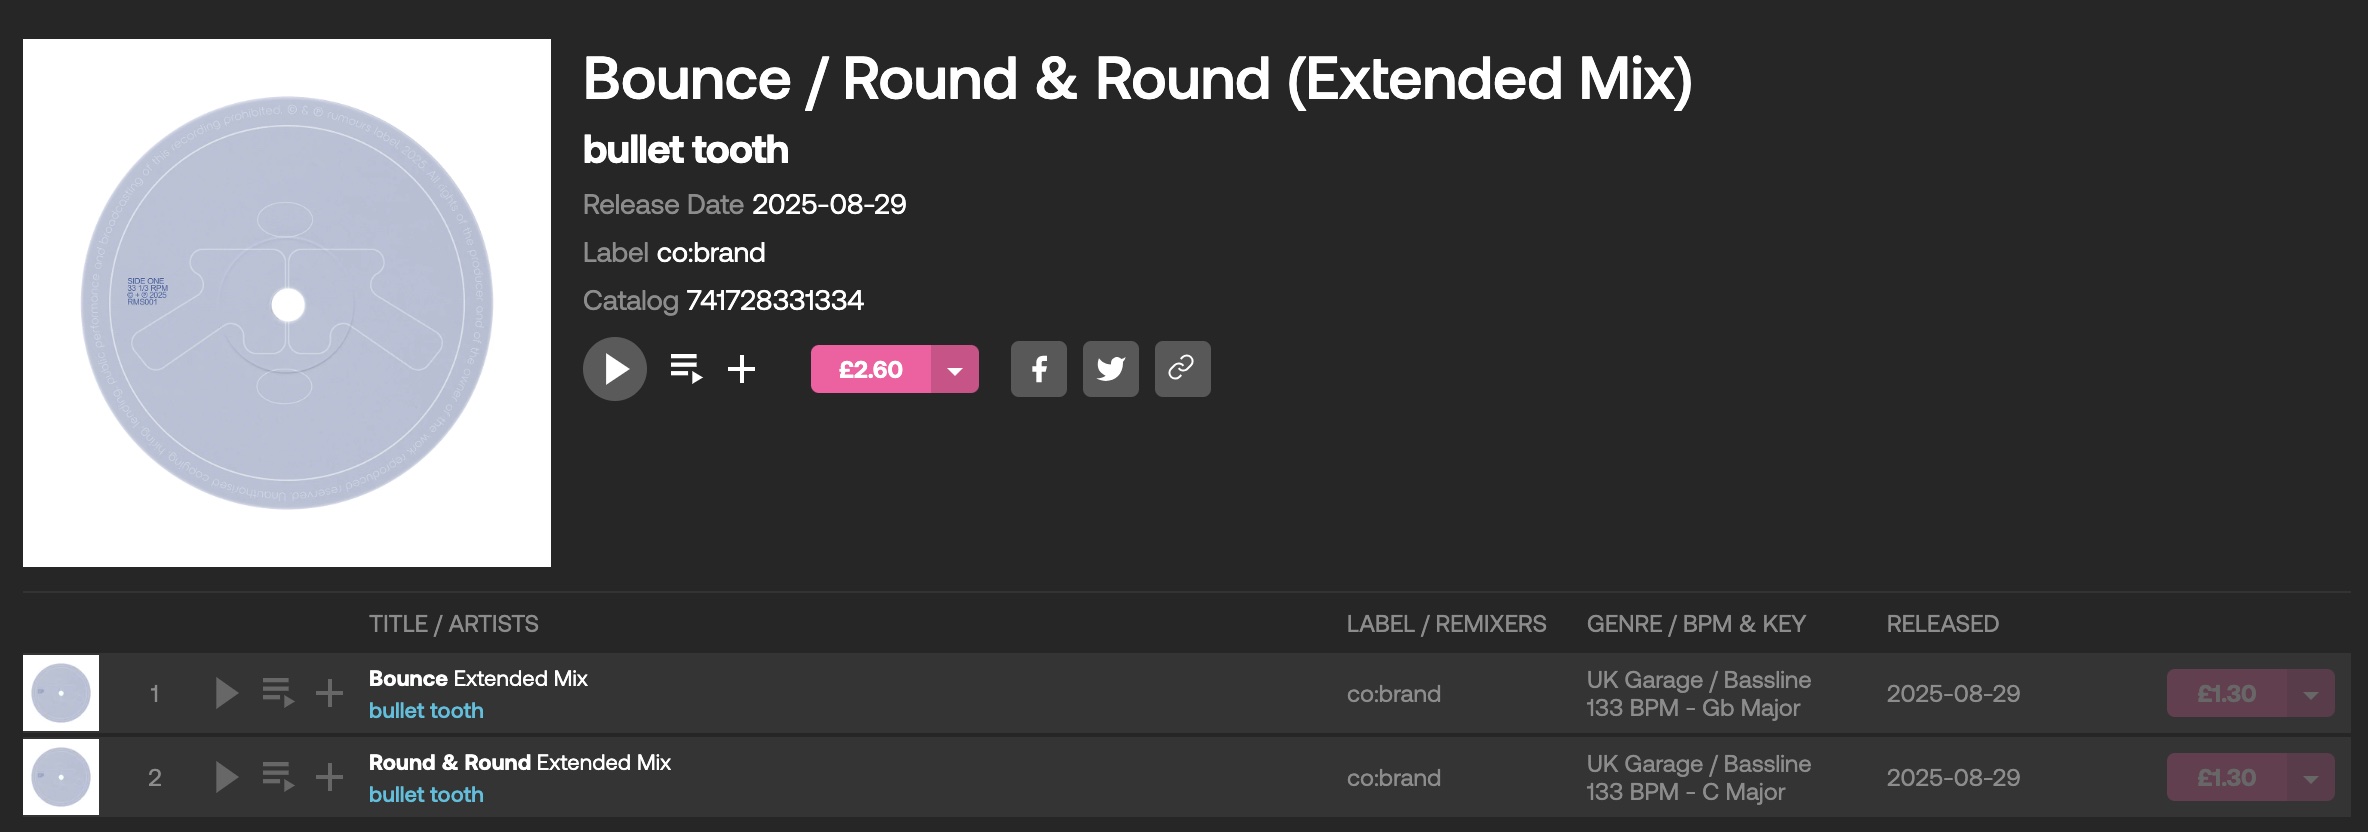Screen dimensions: 2368x832
Task: Buy the full release for £2.60
Action: tap(870, 370)
